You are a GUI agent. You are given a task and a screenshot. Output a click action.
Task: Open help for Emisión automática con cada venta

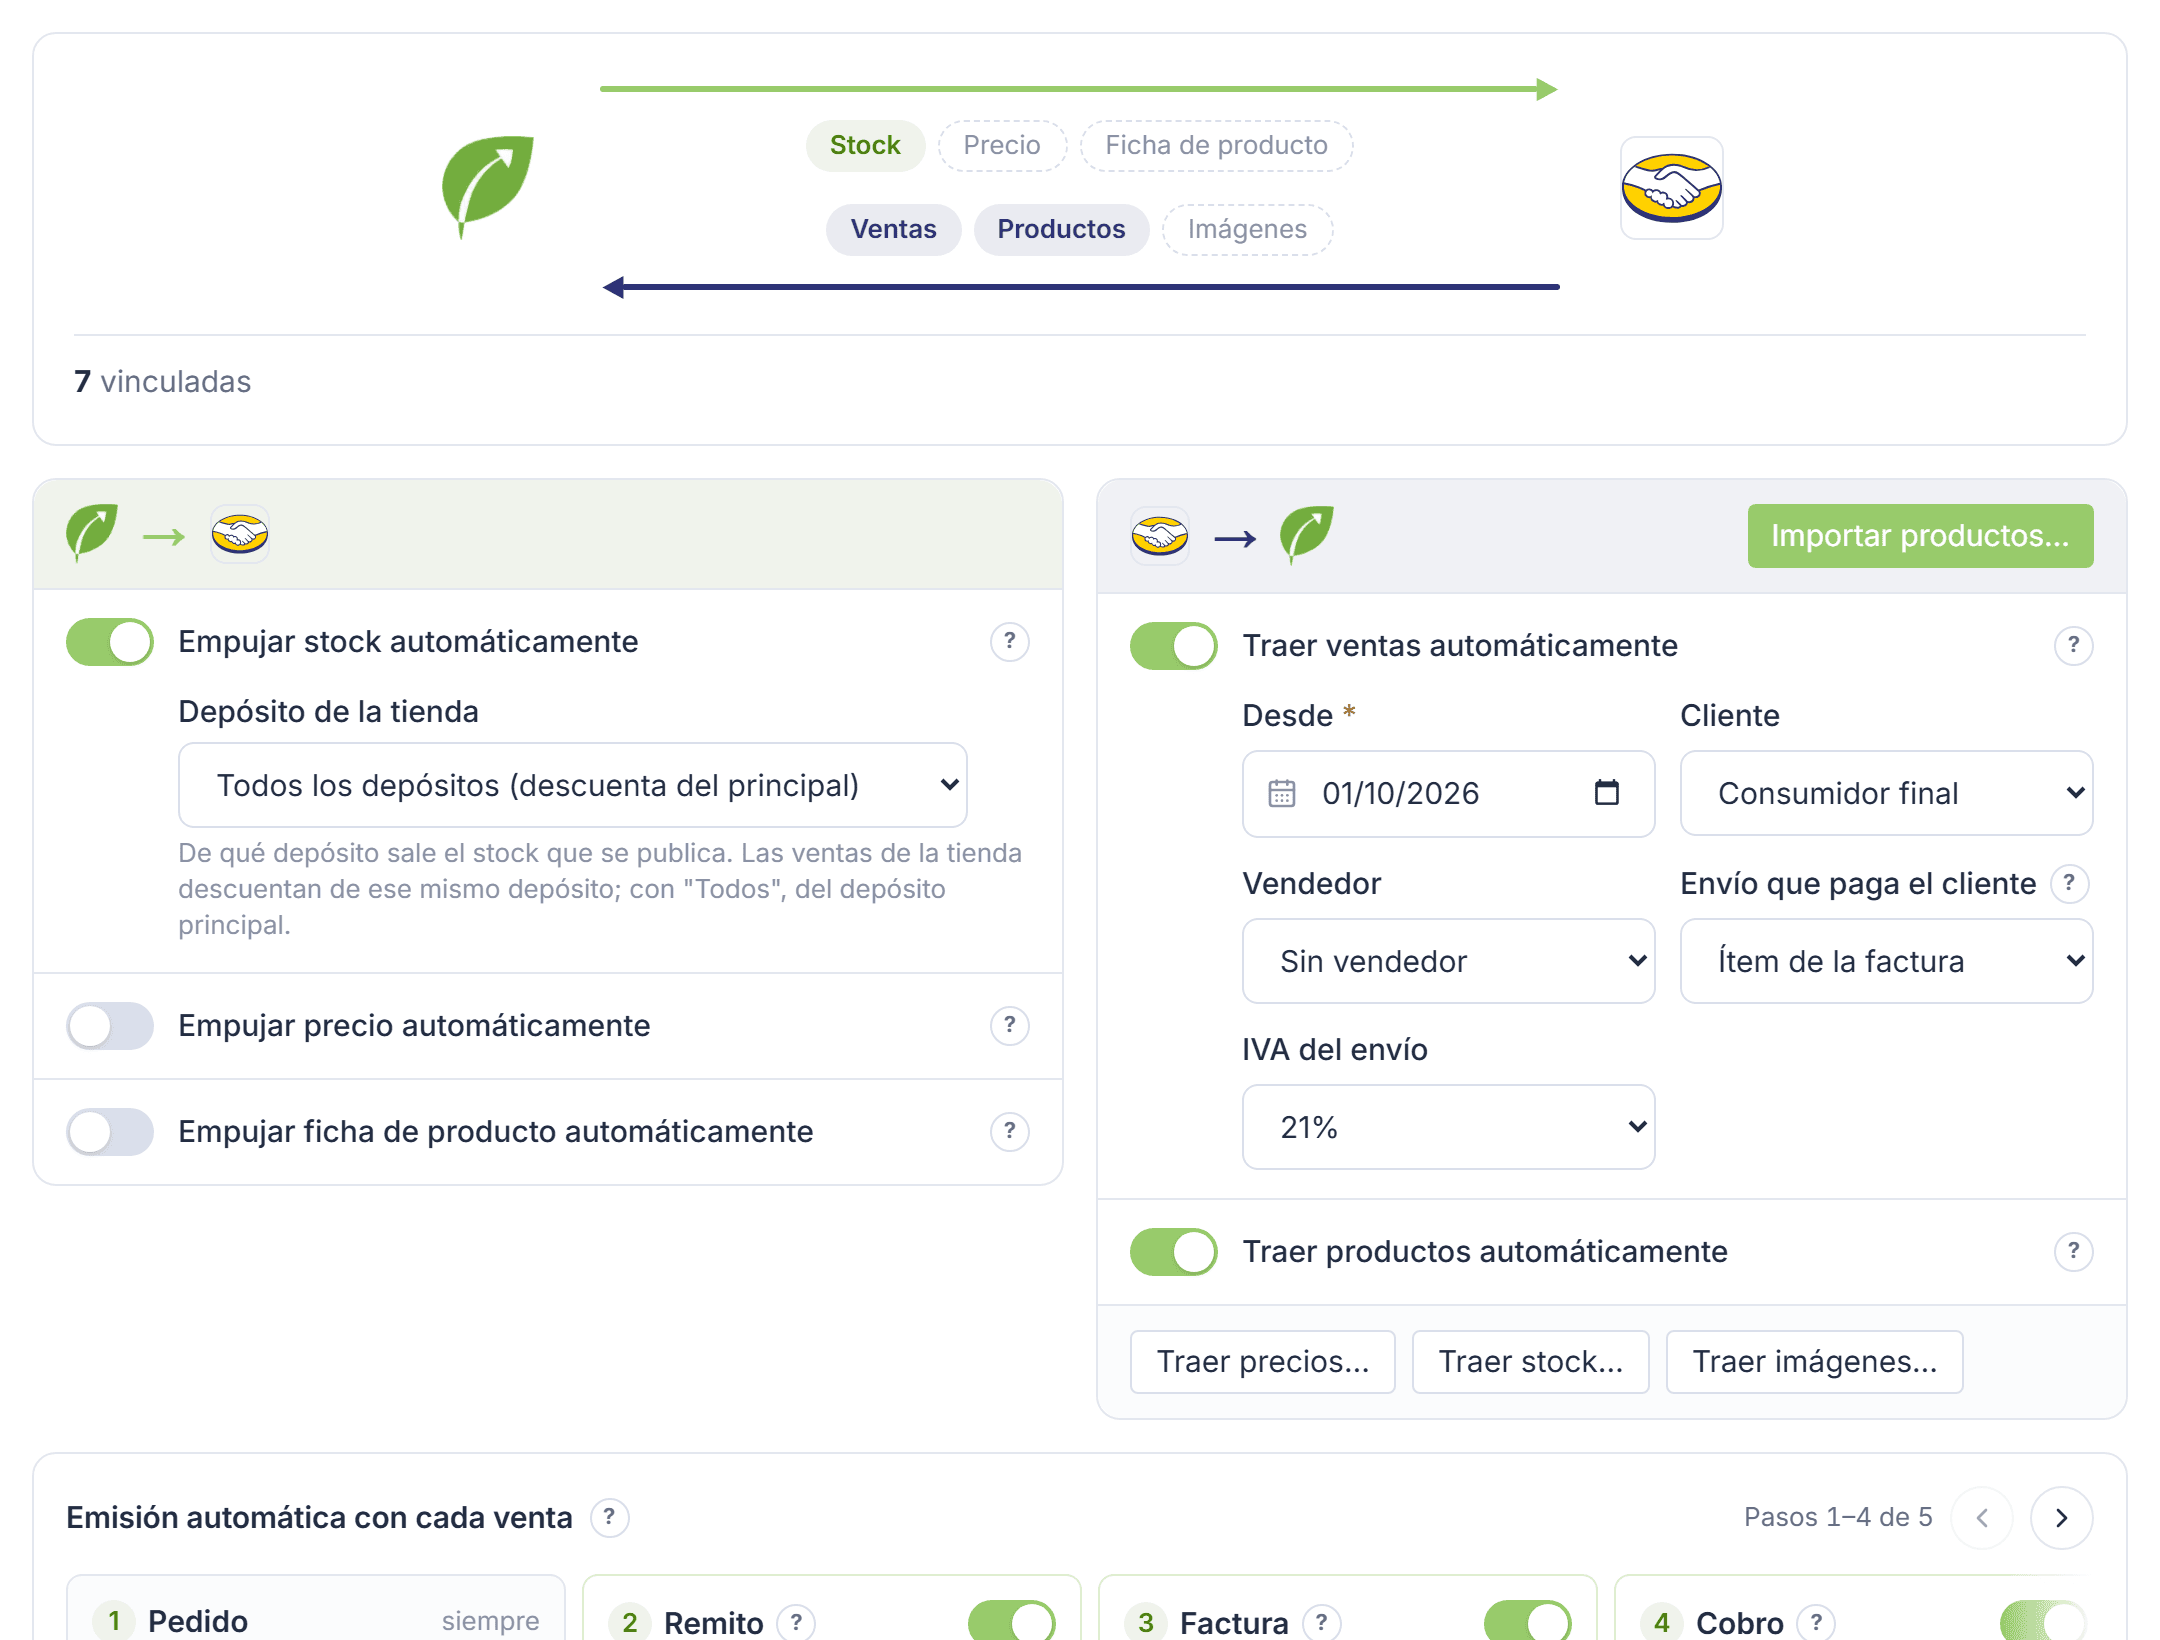point(609,1517)
